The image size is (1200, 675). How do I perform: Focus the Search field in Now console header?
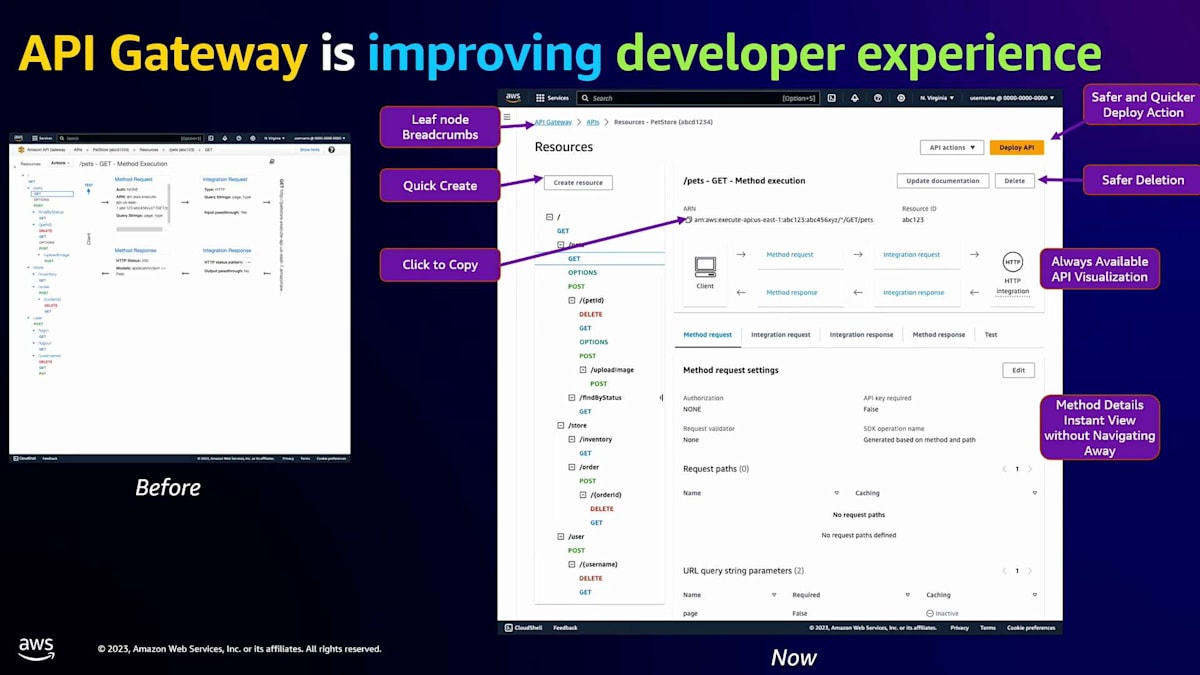point(698,98)
